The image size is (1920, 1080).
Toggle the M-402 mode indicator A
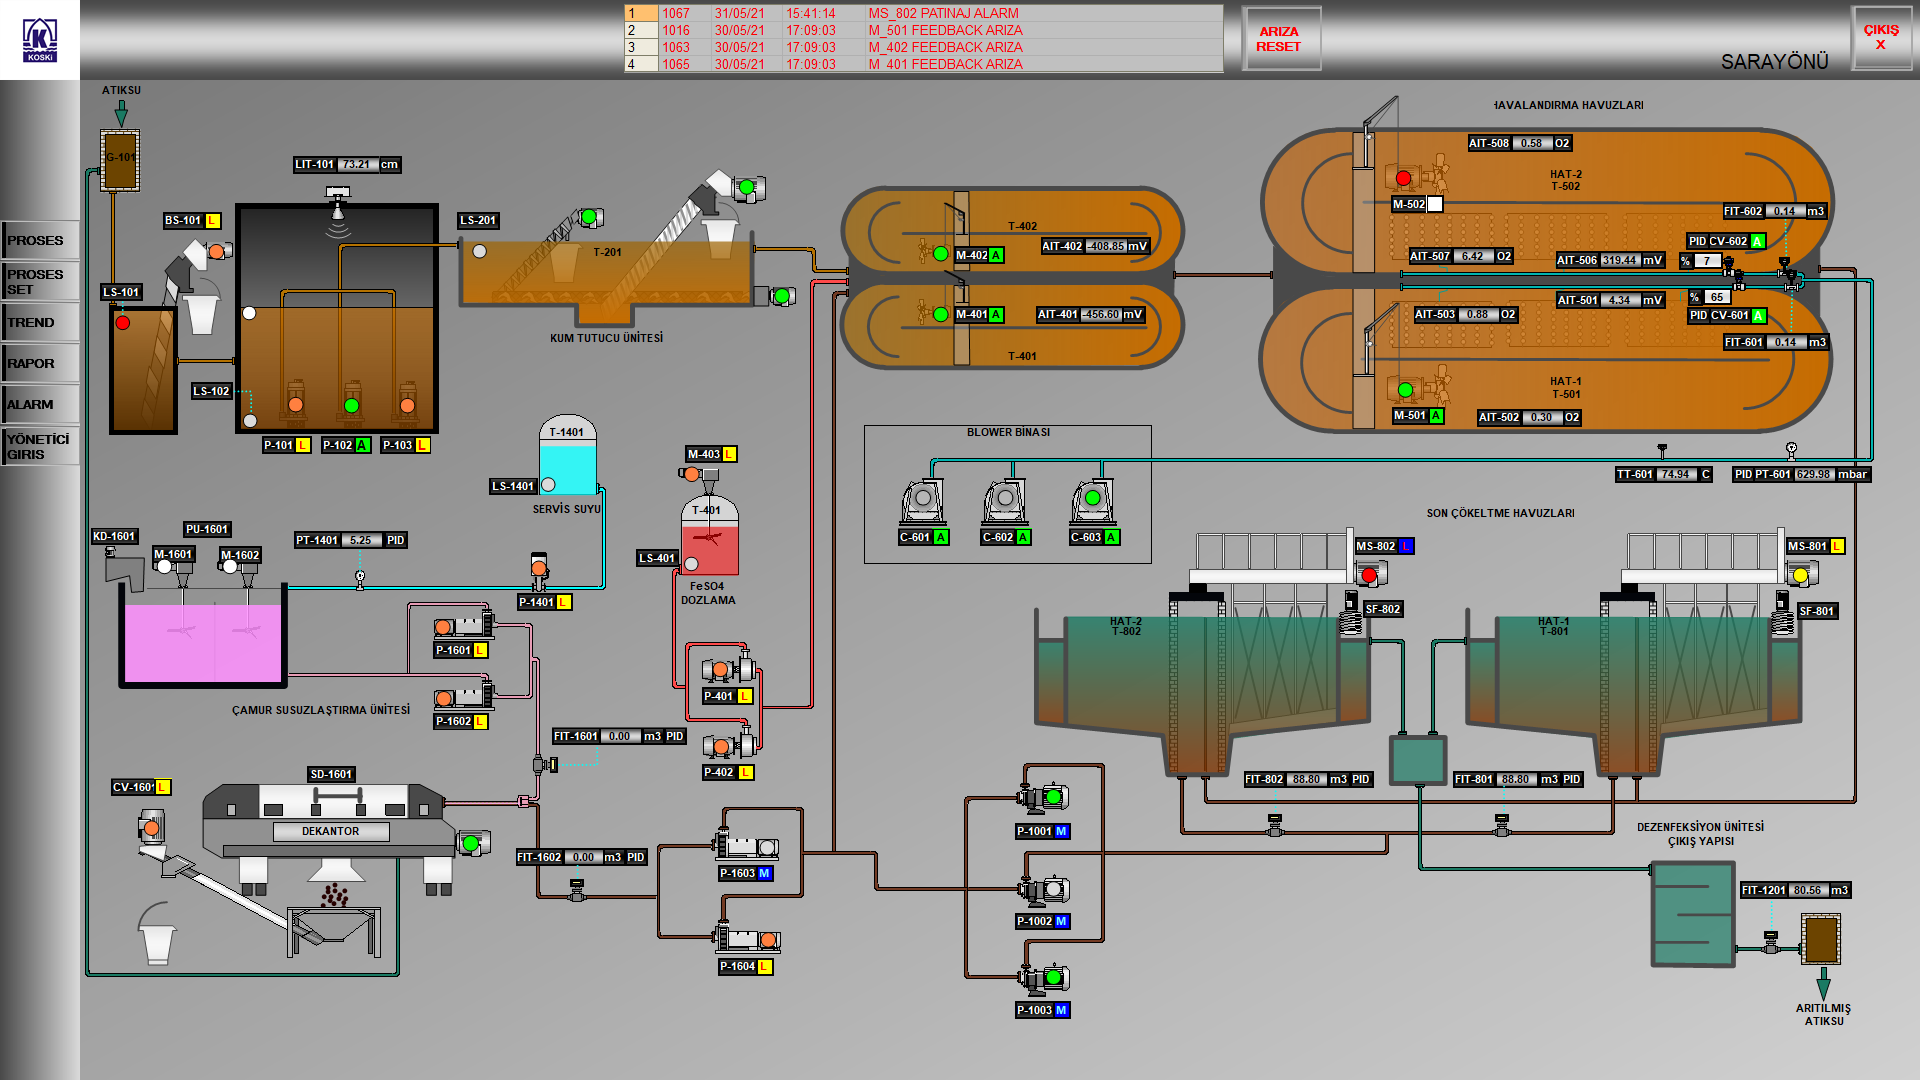point(996,256)
